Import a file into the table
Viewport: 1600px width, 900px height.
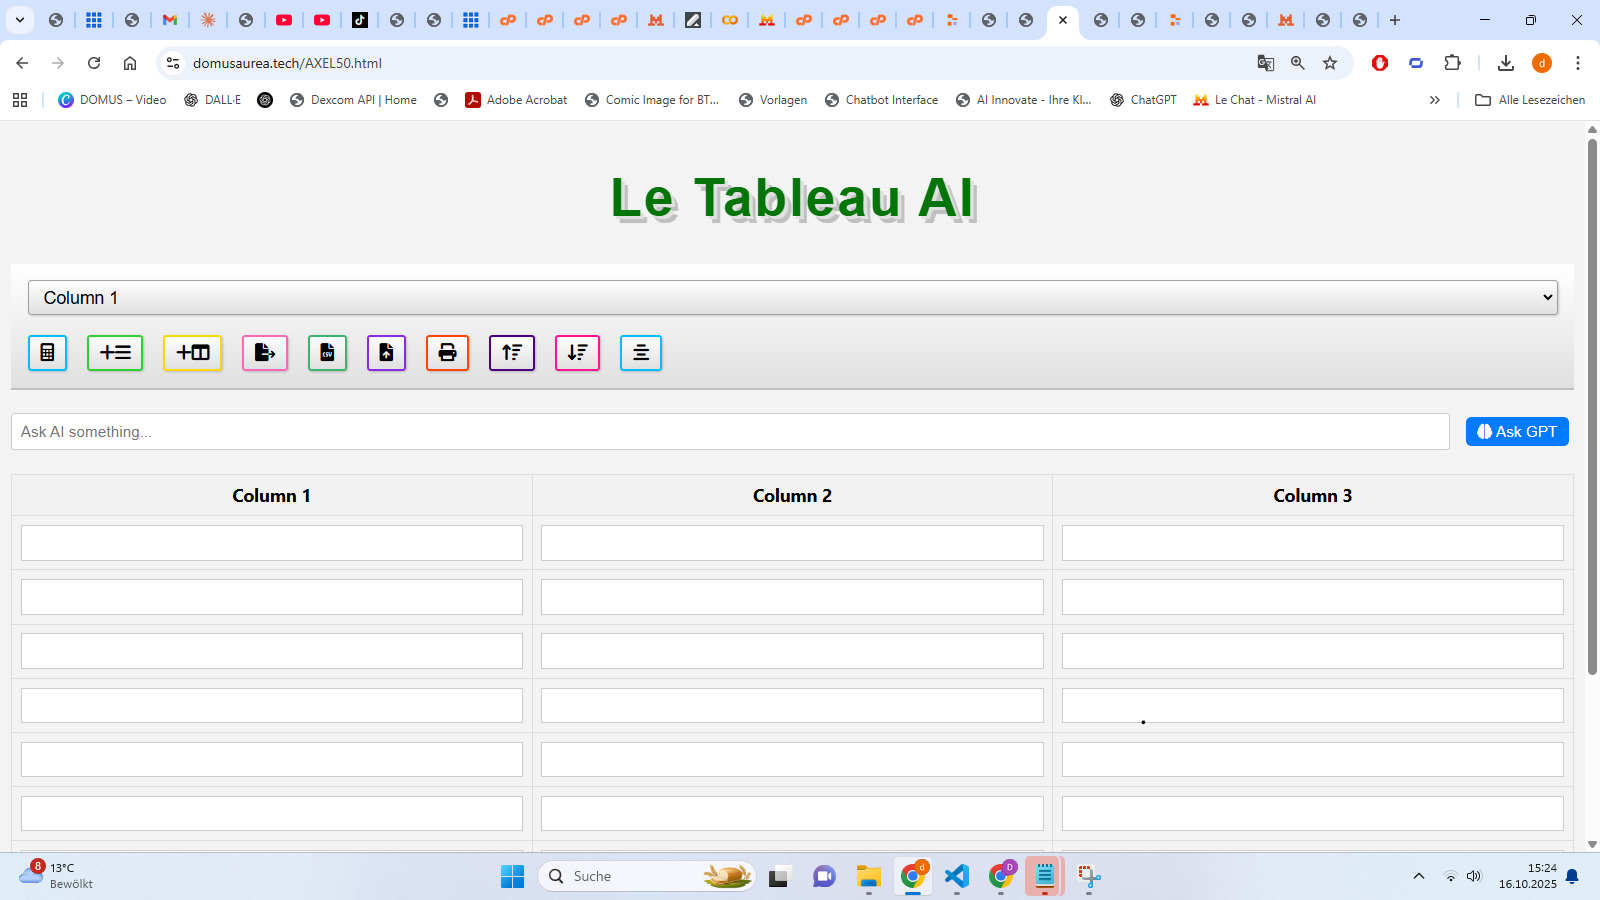[386, 353]
